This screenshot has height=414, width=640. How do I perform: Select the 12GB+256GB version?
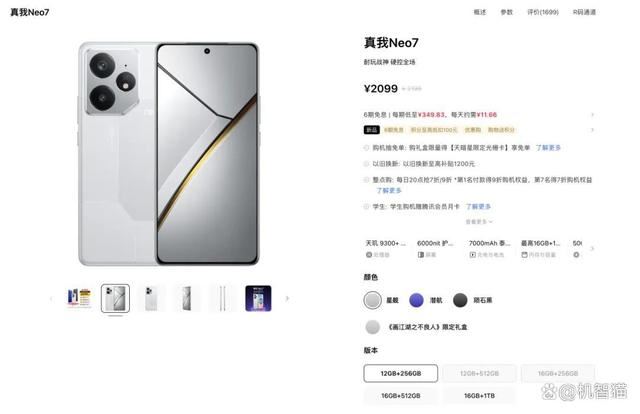(400, 373)
